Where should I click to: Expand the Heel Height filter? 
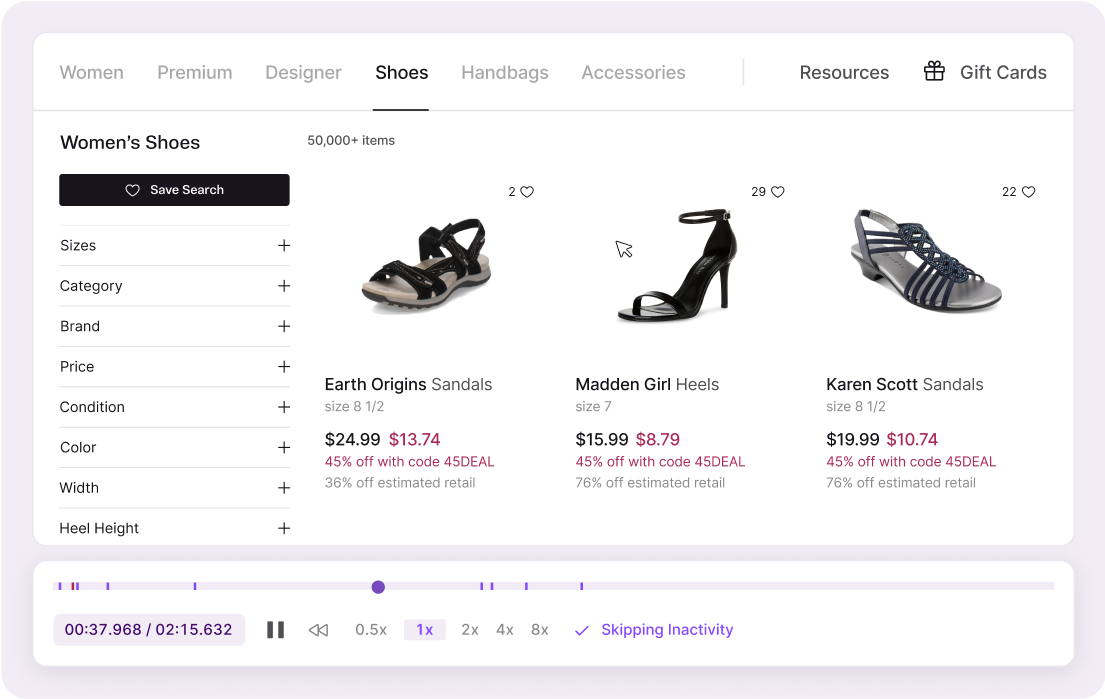click(284, 528)
